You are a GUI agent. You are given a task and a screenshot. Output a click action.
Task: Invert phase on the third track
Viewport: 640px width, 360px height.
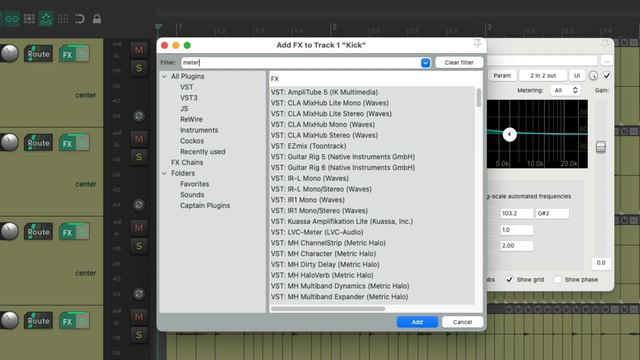click(139, 293)
